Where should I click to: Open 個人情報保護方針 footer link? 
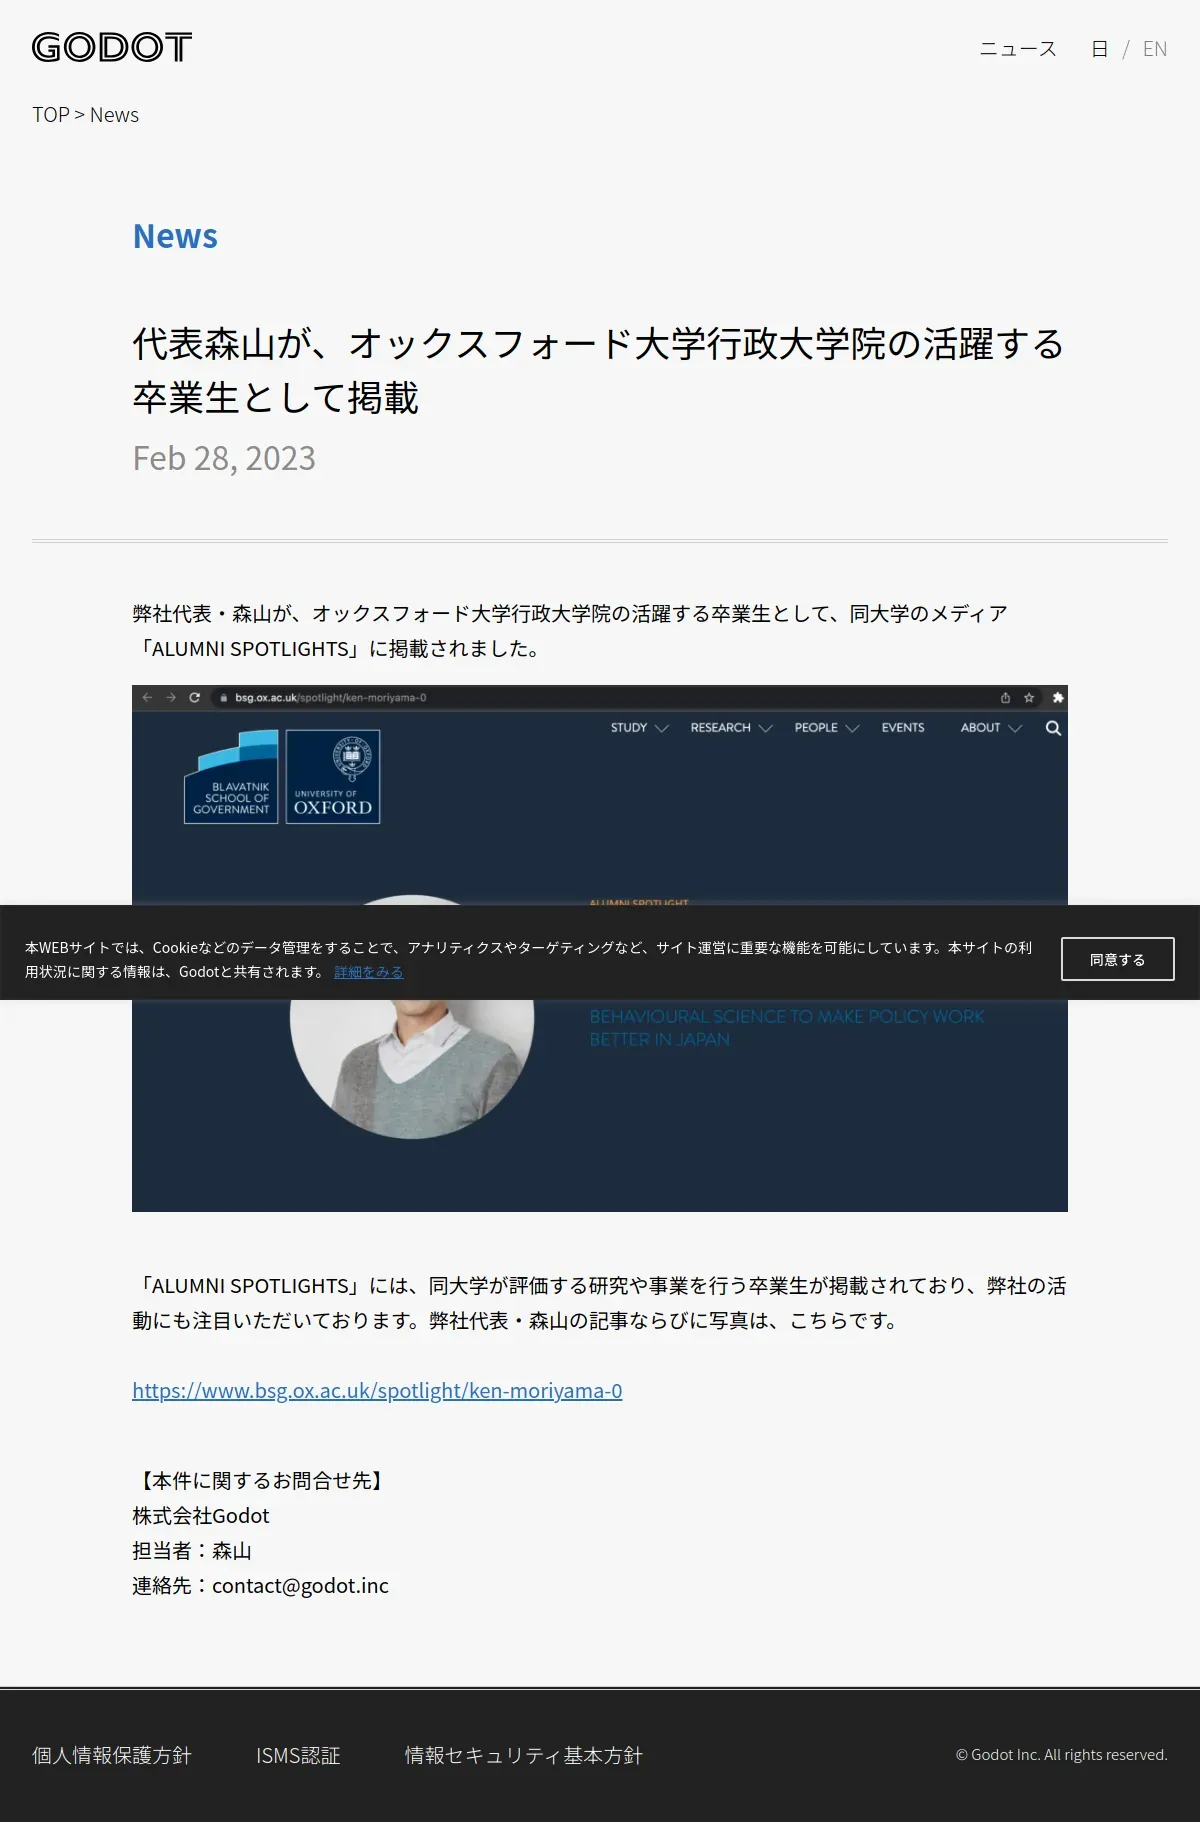point(112,1755)
